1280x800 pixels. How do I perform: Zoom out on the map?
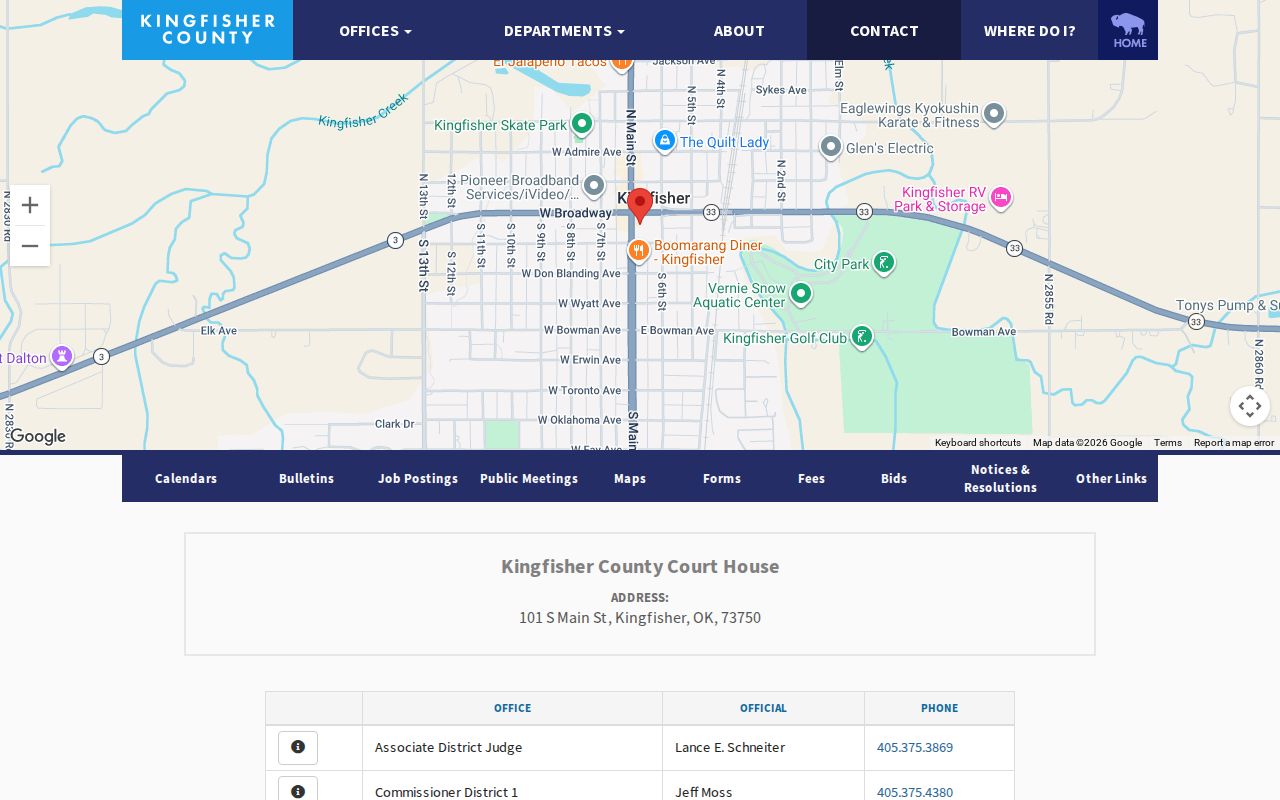(x=30, y=246)
